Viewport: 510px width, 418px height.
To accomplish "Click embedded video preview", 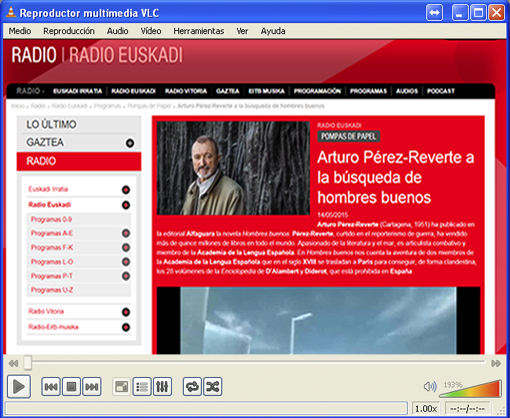I will 318,320.
